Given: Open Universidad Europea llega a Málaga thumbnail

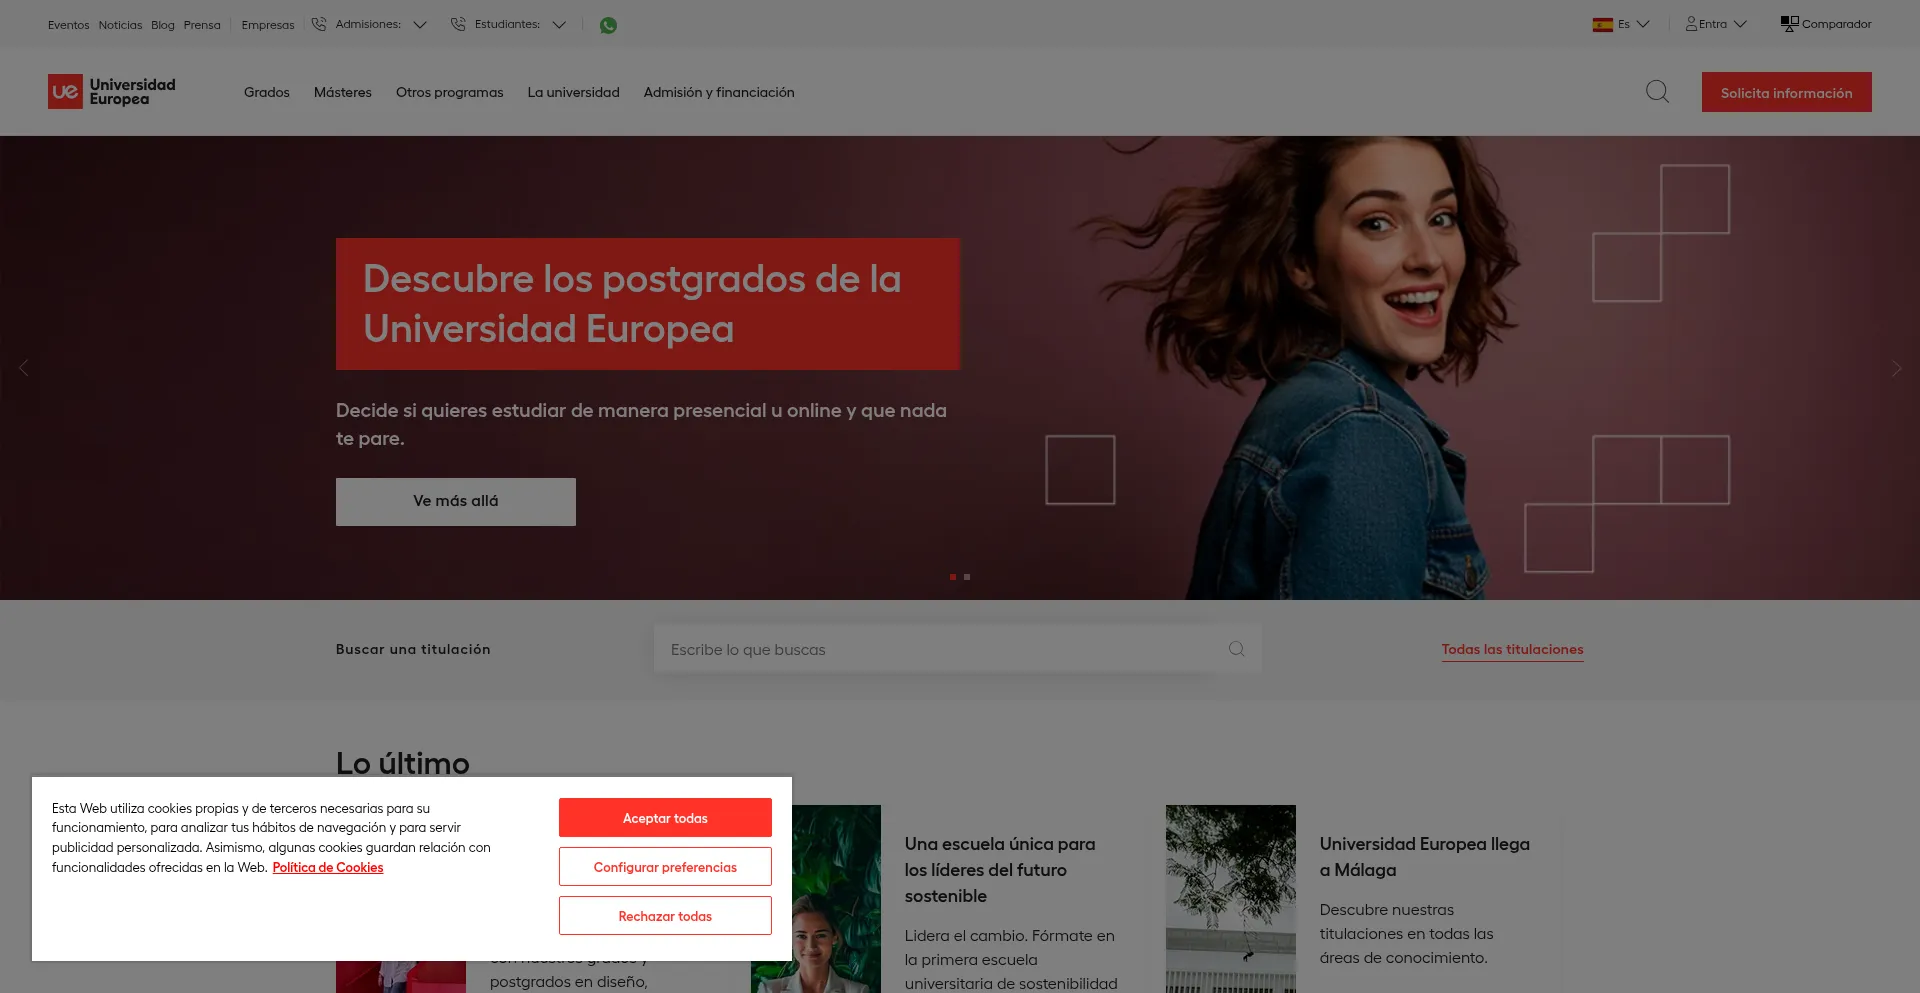Looking at the screenshot, I should point(1230,898).
